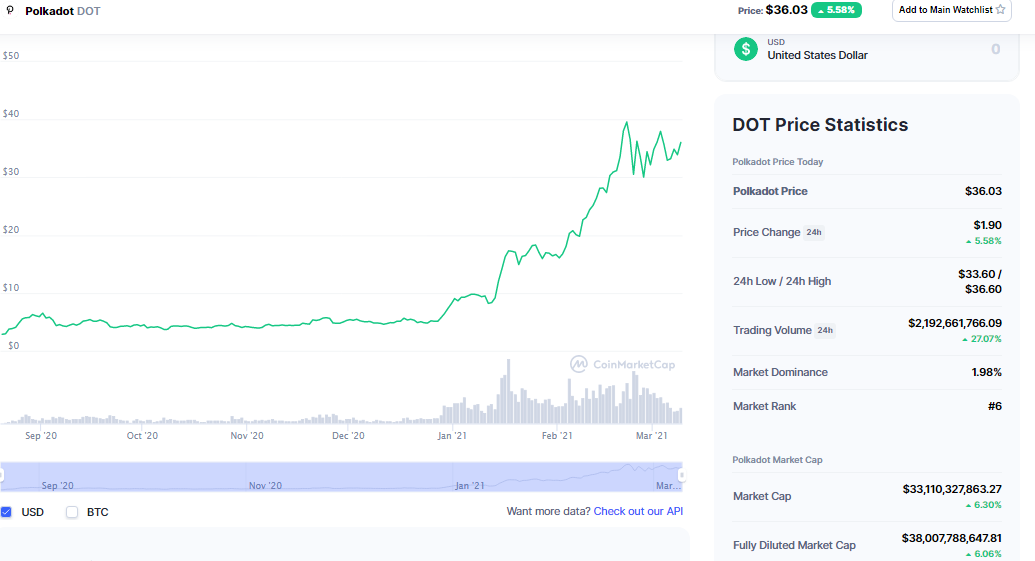Click the $38,007,788,647.81 diluted cap value

951,538
